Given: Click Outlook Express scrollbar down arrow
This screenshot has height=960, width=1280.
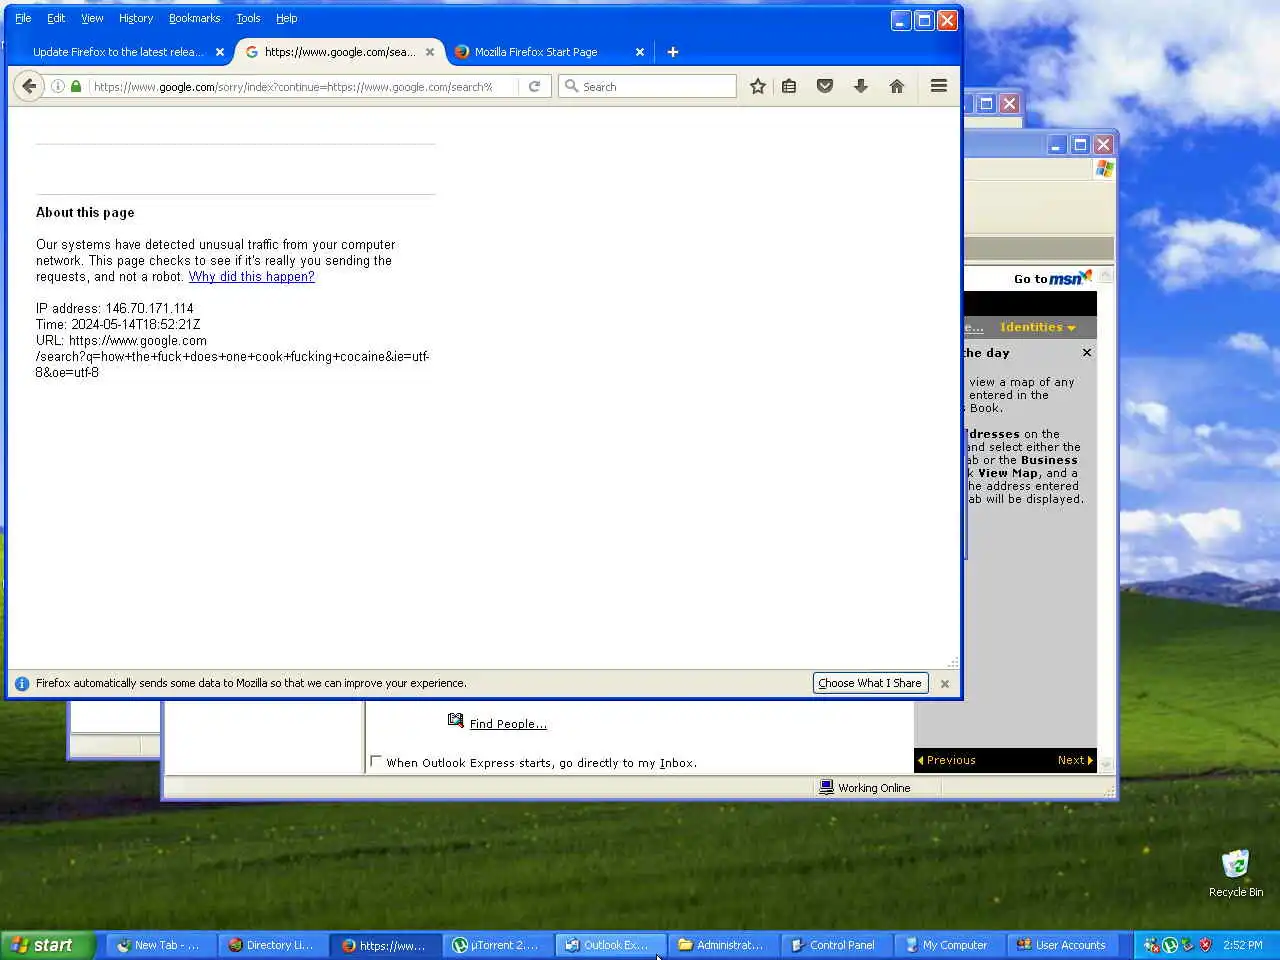Looking at the screenshot, I should click(x=1105, y=763).
